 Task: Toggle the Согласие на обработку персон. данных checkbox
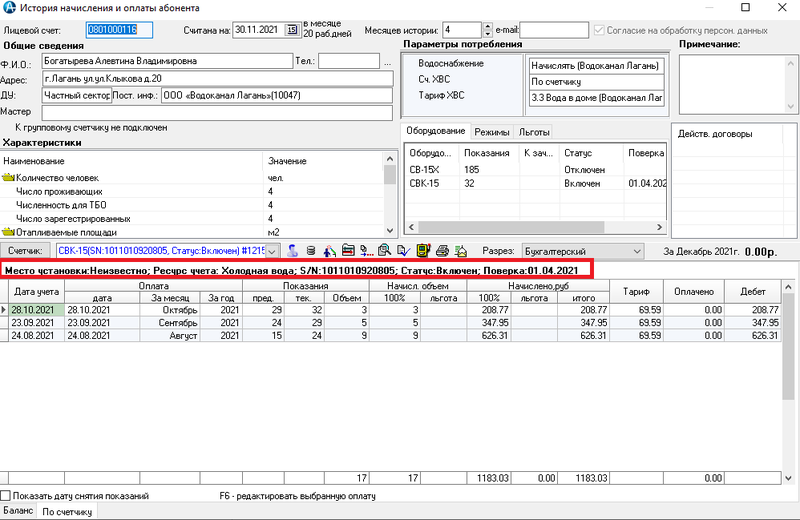pyautogui.click(x=600, y=30)
